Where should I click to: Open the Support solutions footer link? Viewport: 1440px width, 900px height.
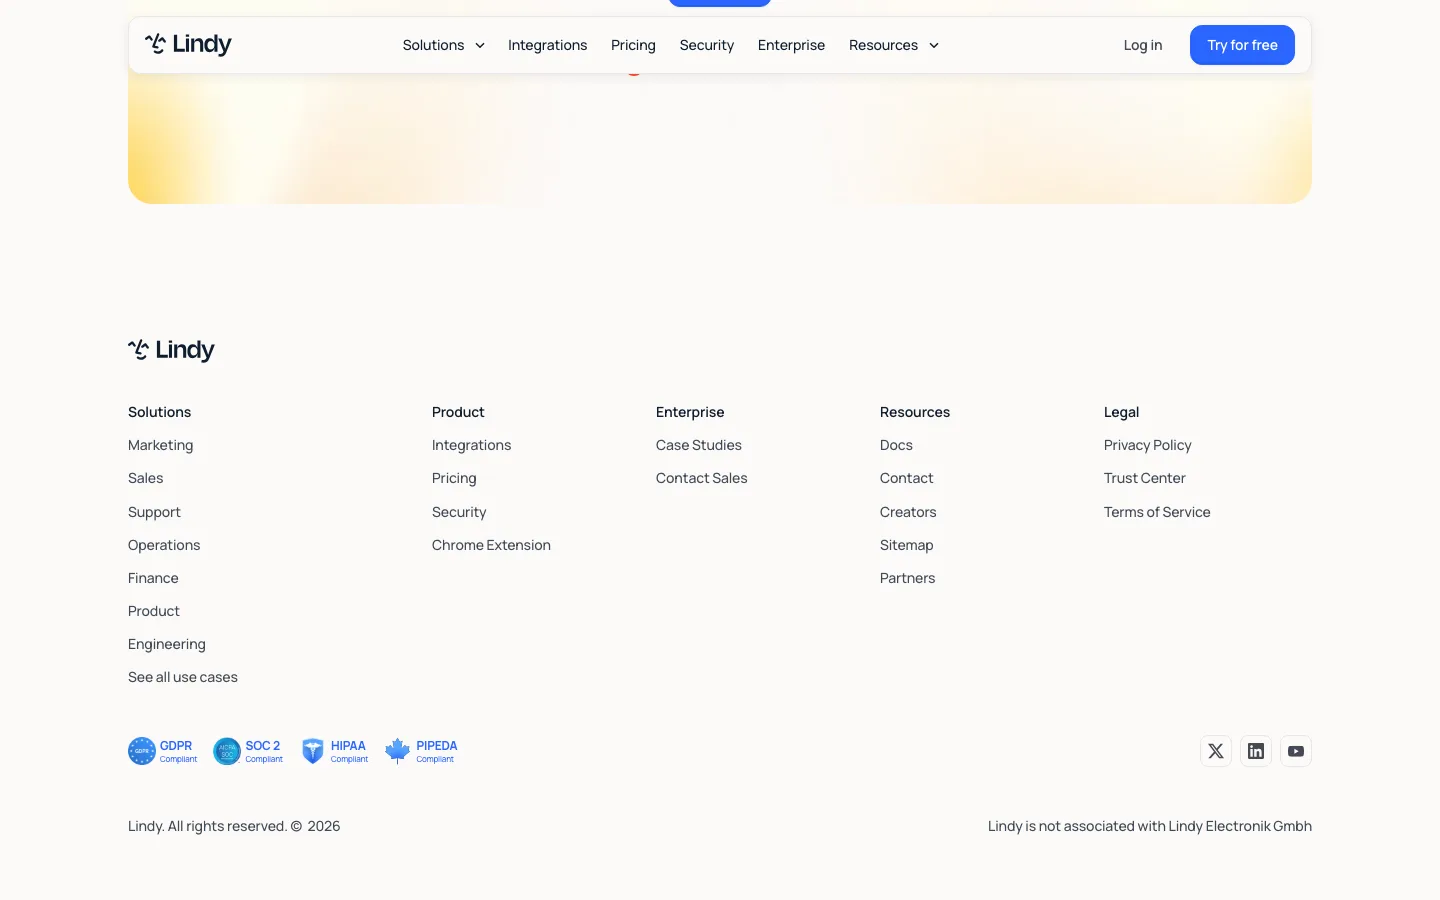pos(154,512)
